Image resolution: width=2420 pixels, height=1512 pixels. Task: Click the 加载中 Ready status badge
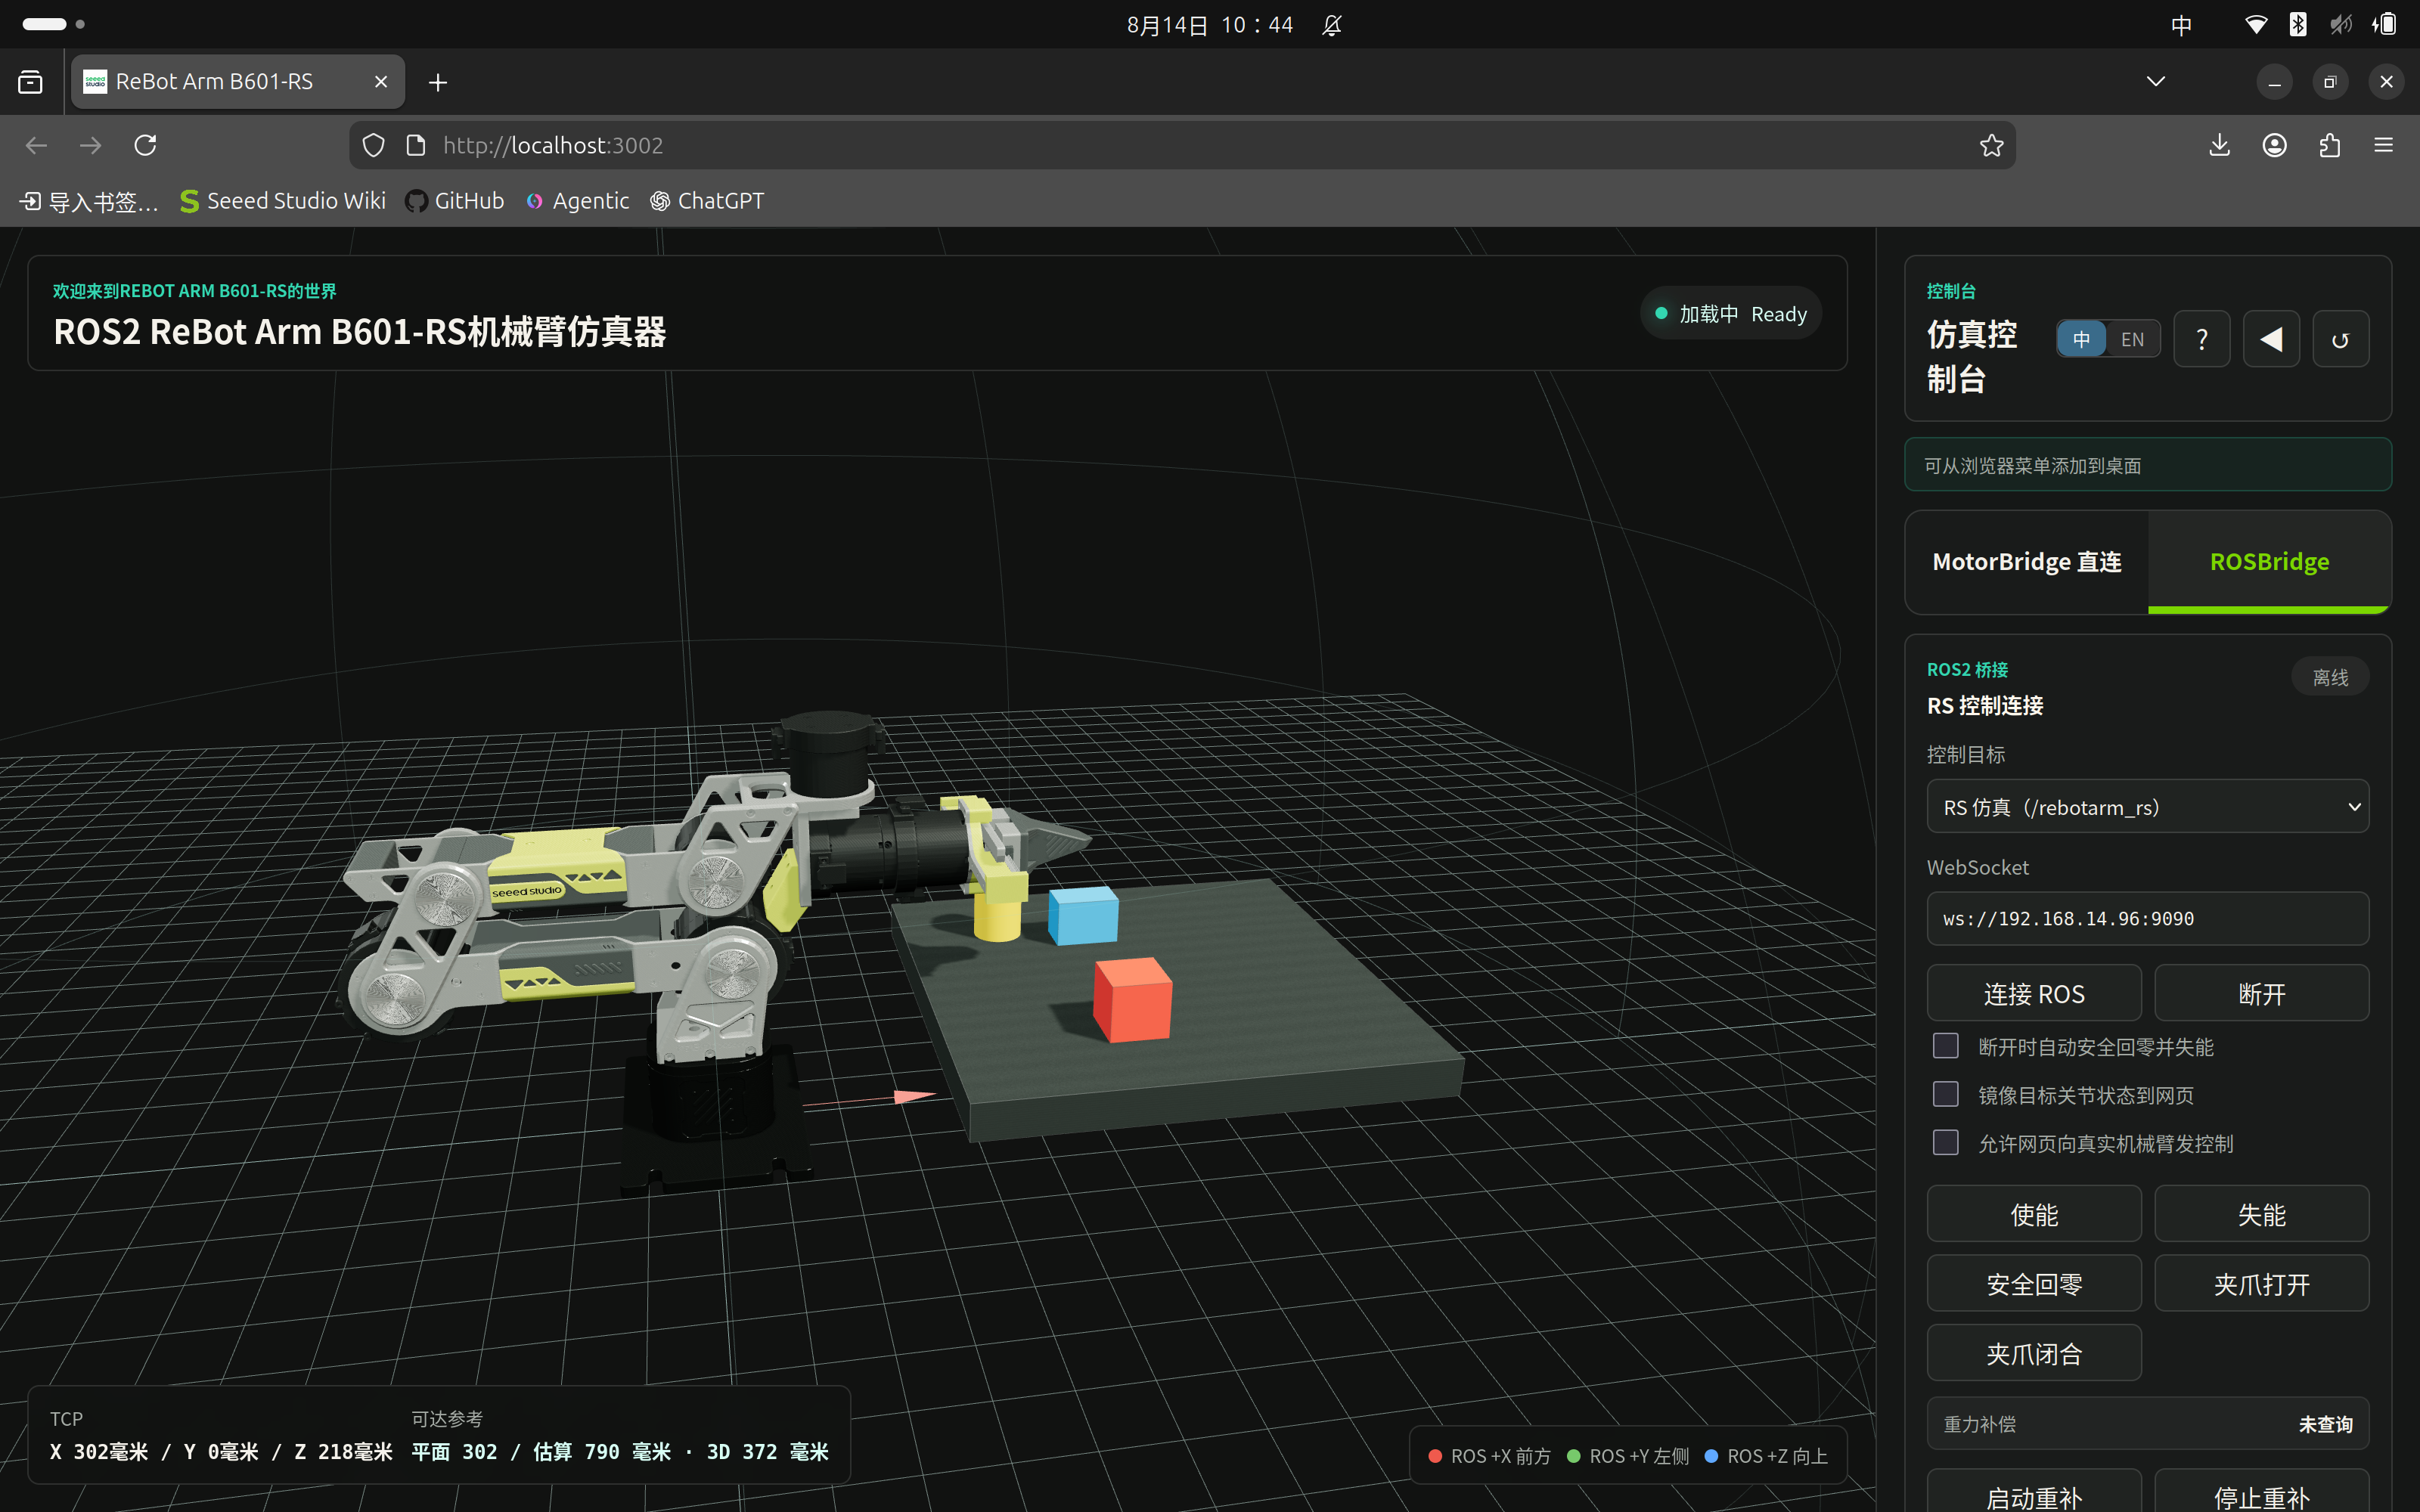click(x=1731, y=314)
